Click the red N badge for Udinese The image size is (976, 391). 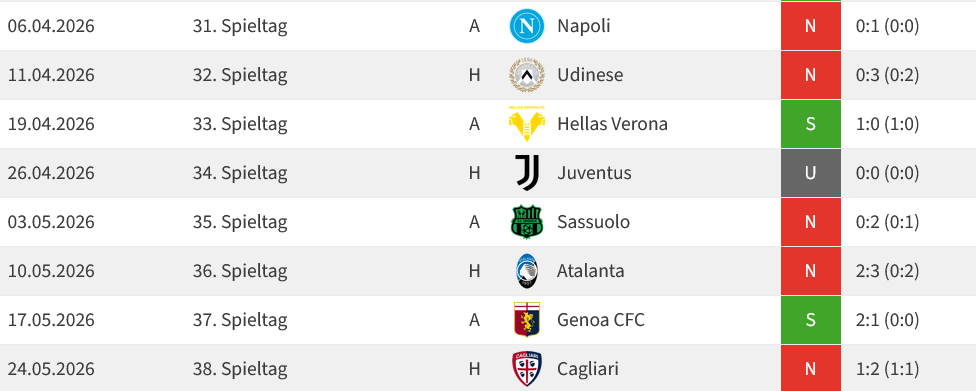click(x=810, y=75)
